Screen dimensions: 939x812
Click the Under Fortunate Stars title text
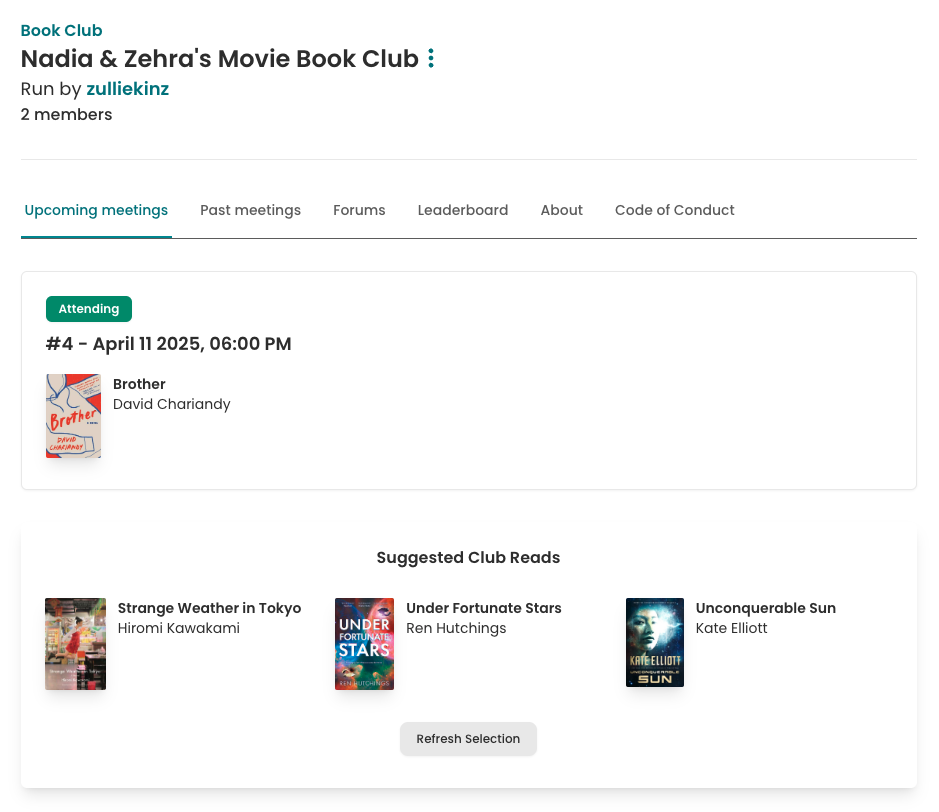click(x=483, y=608)
